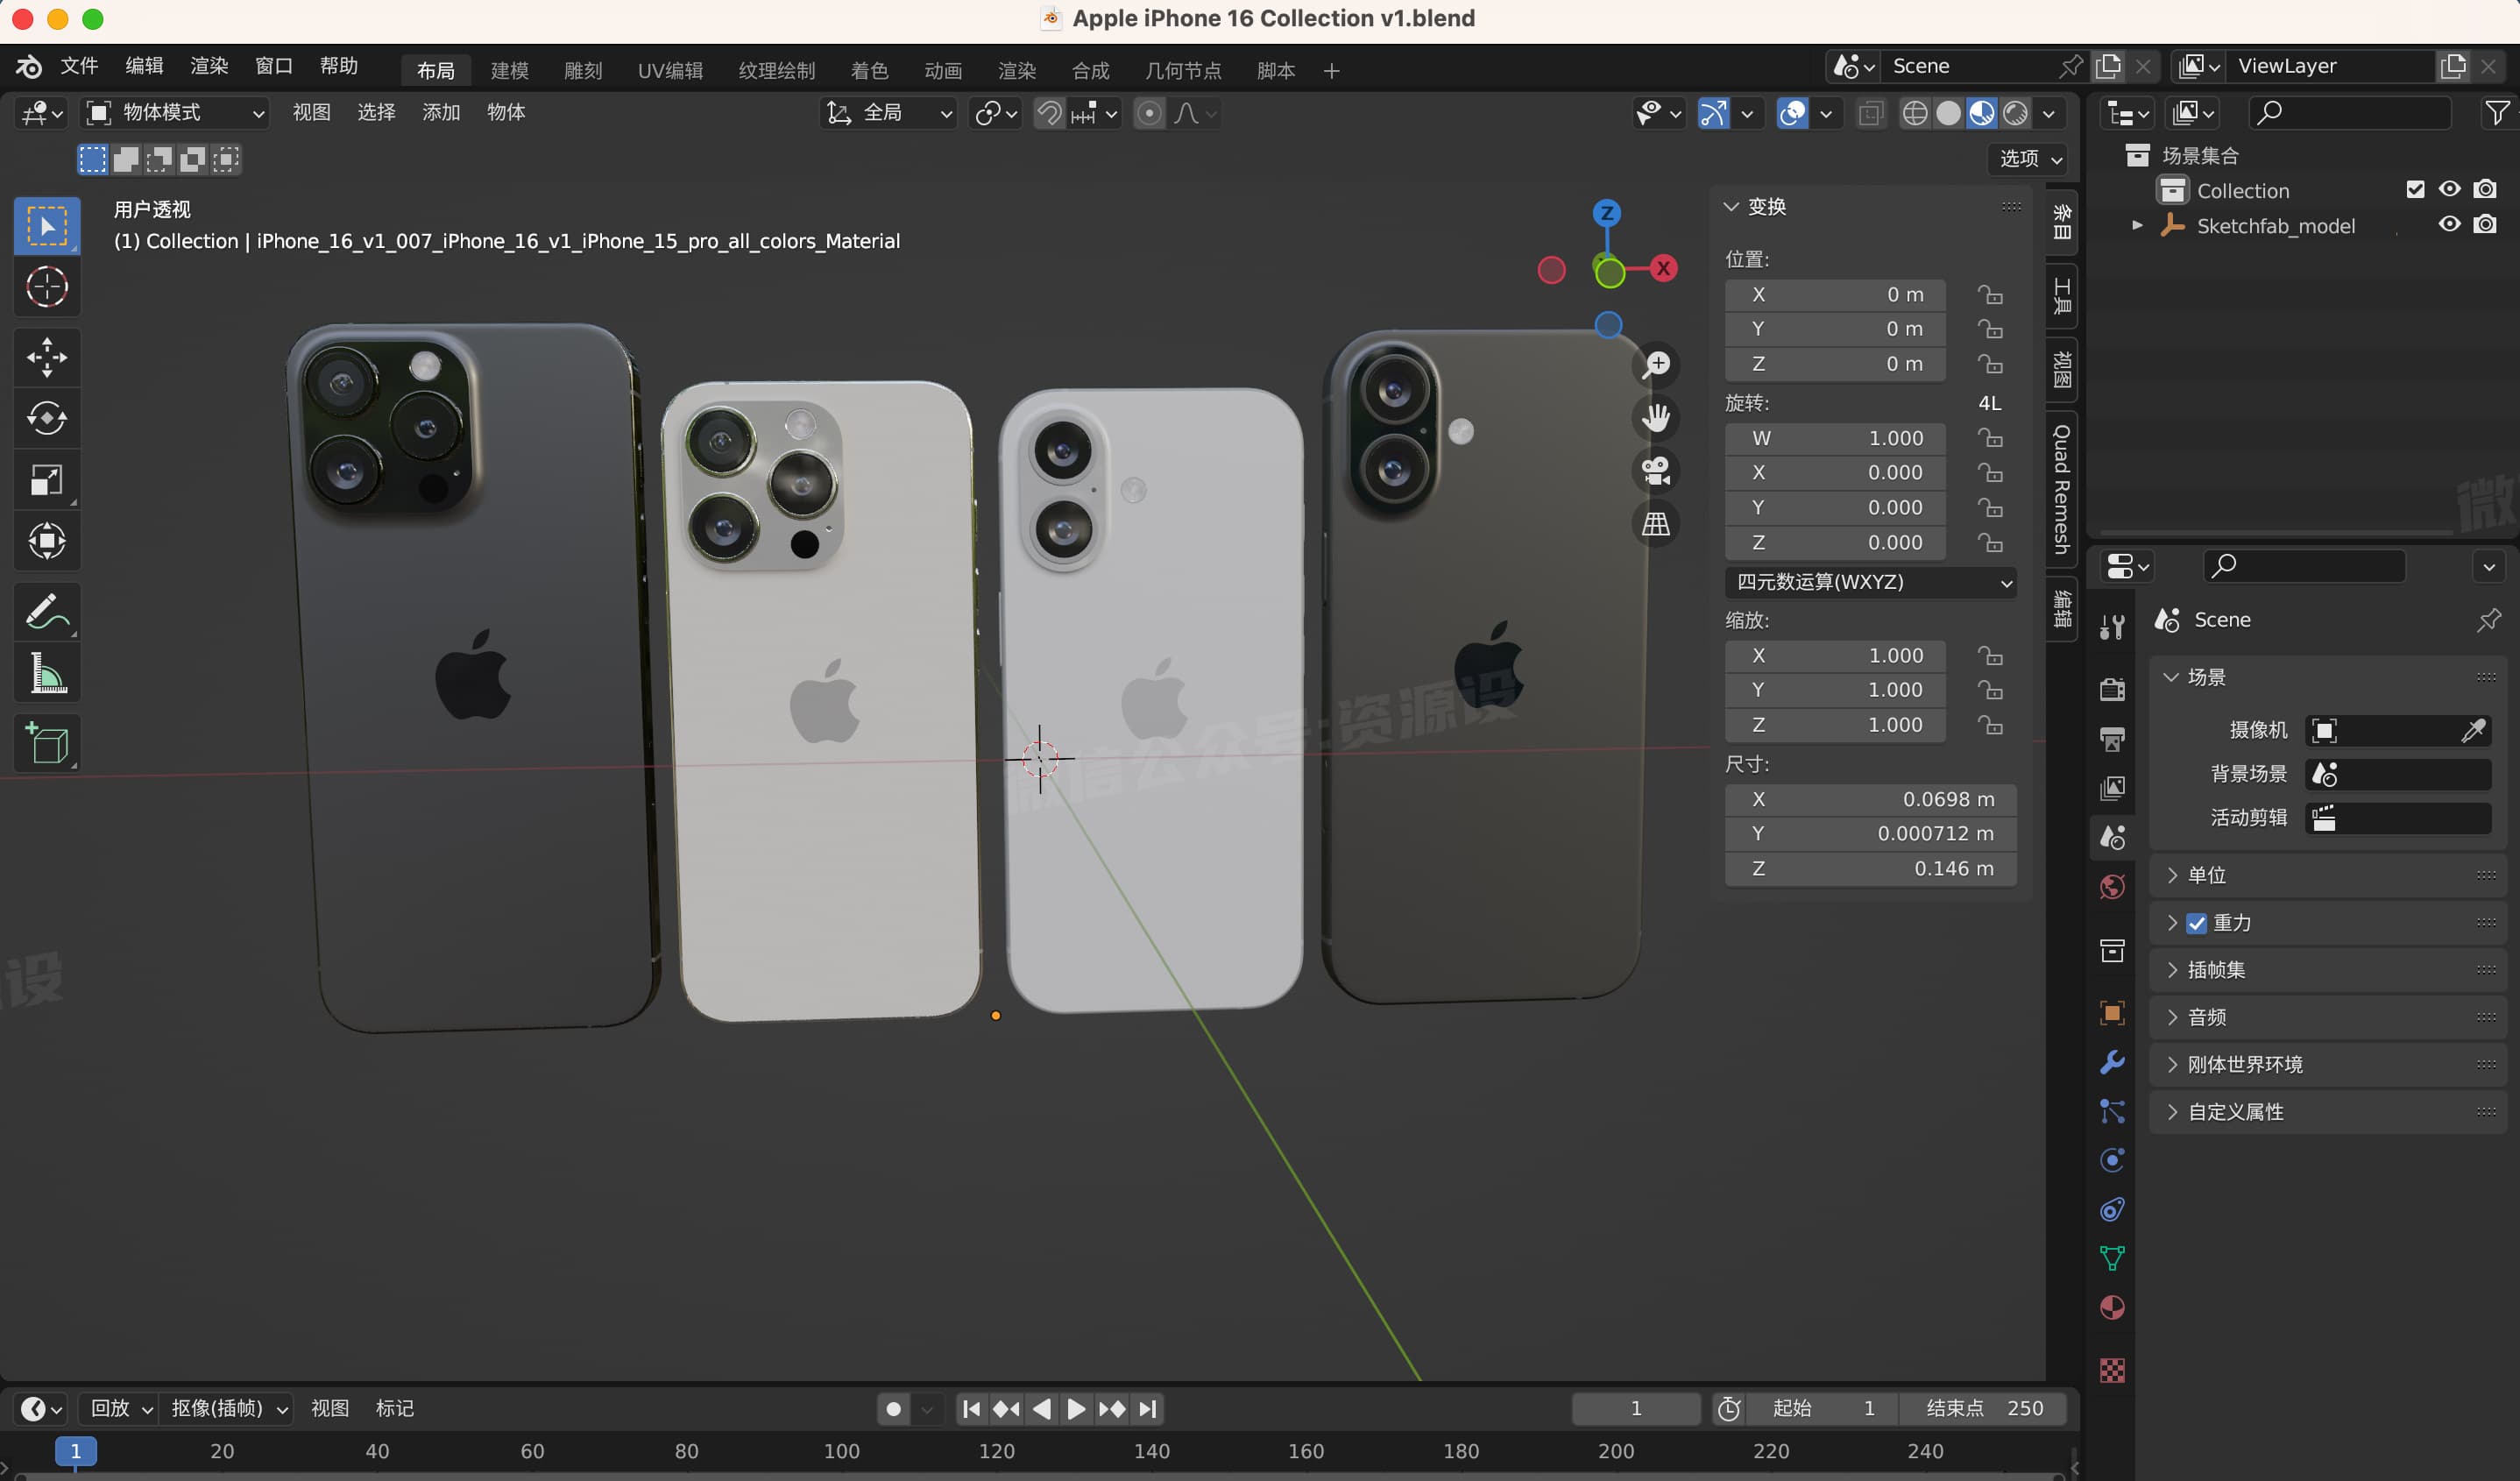Toggle the camera view icon
This screenshot has width=2520, height=1481.
(1657, 471)
